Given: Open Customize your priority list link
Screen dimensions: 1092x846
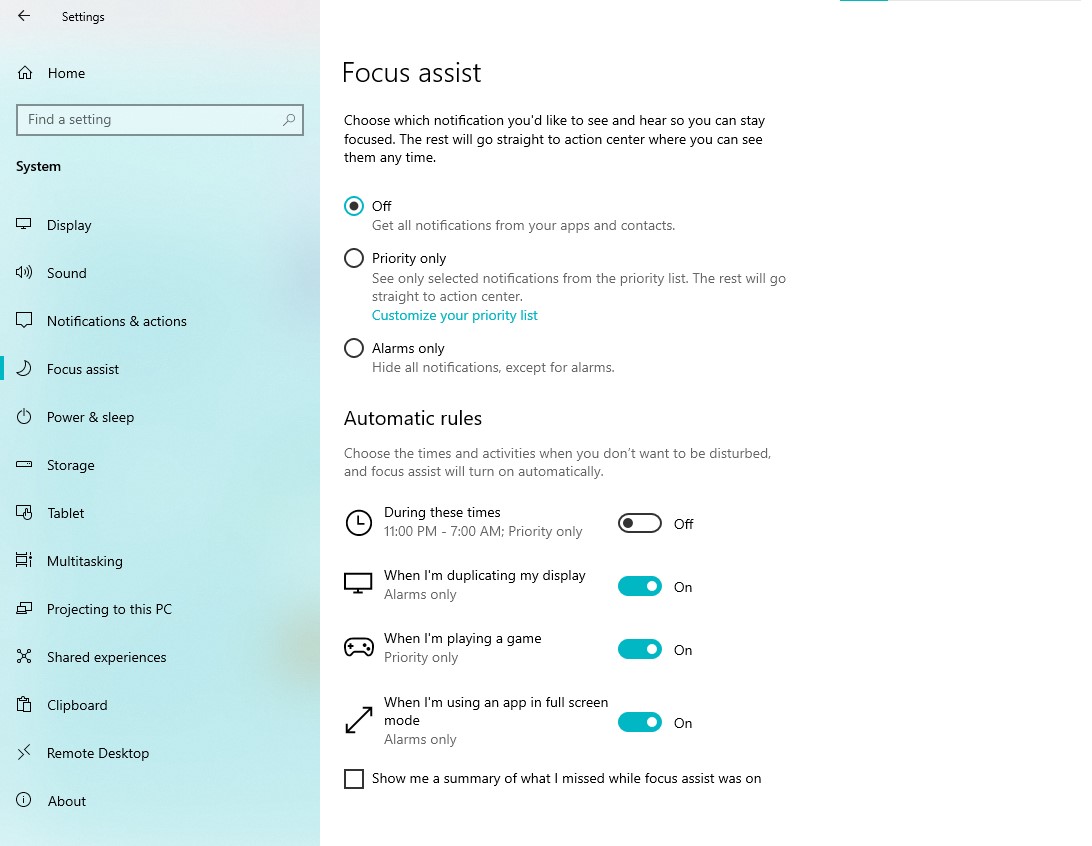Looking at the screenshot, I should click(x=455, y=315).
